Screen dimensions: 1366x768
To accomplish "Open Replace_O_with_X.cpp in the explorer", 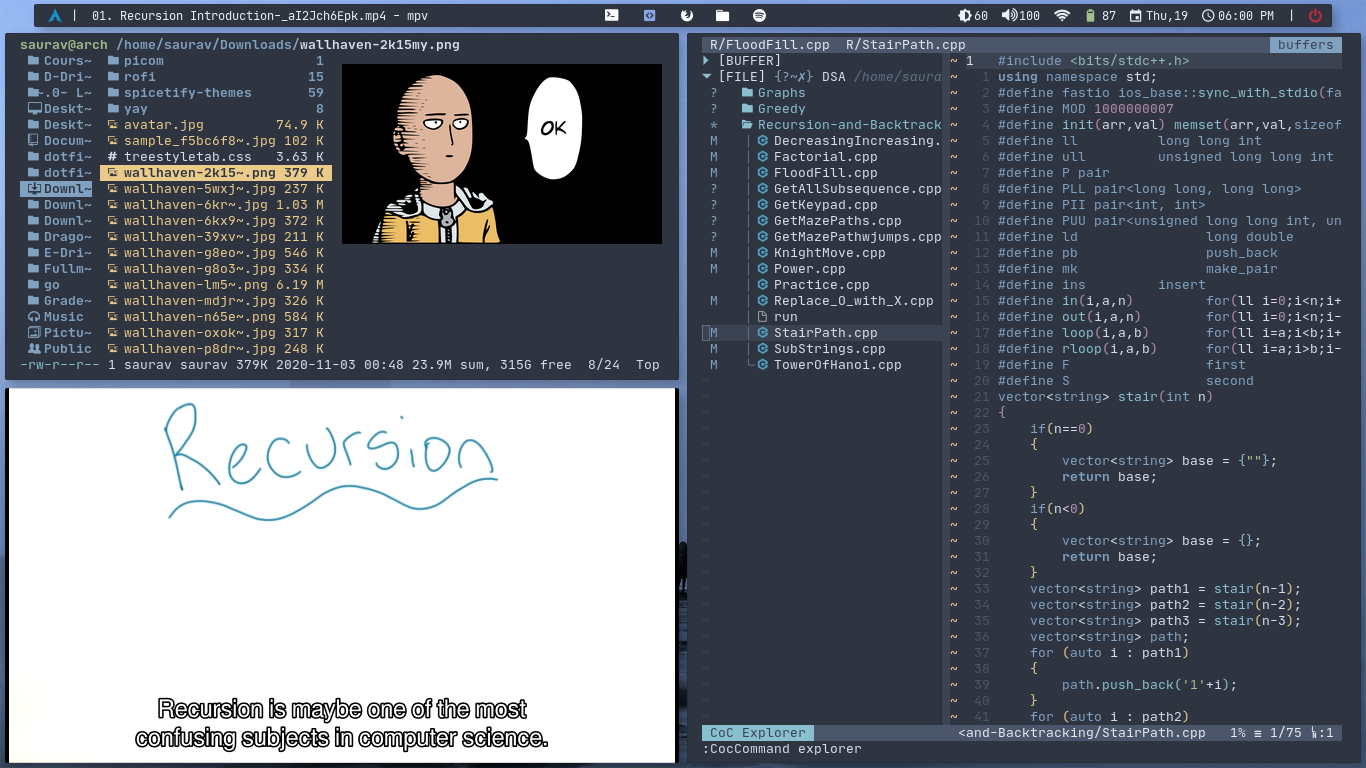I will coord(853,301).
